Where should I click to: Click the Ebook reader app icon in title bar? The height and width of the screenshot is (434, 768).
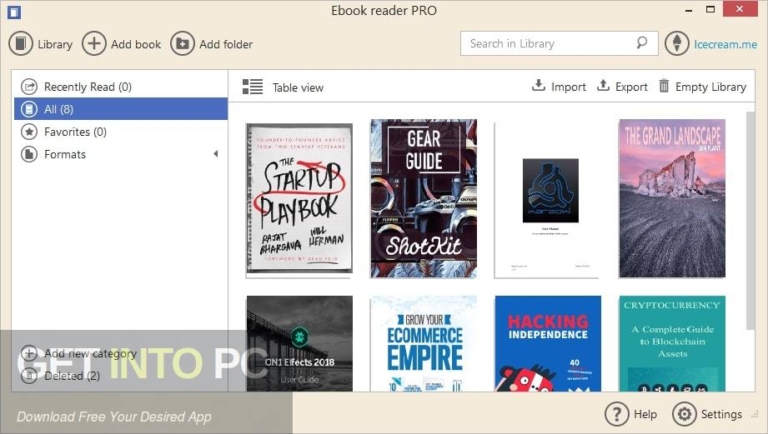tap(14, 12)
